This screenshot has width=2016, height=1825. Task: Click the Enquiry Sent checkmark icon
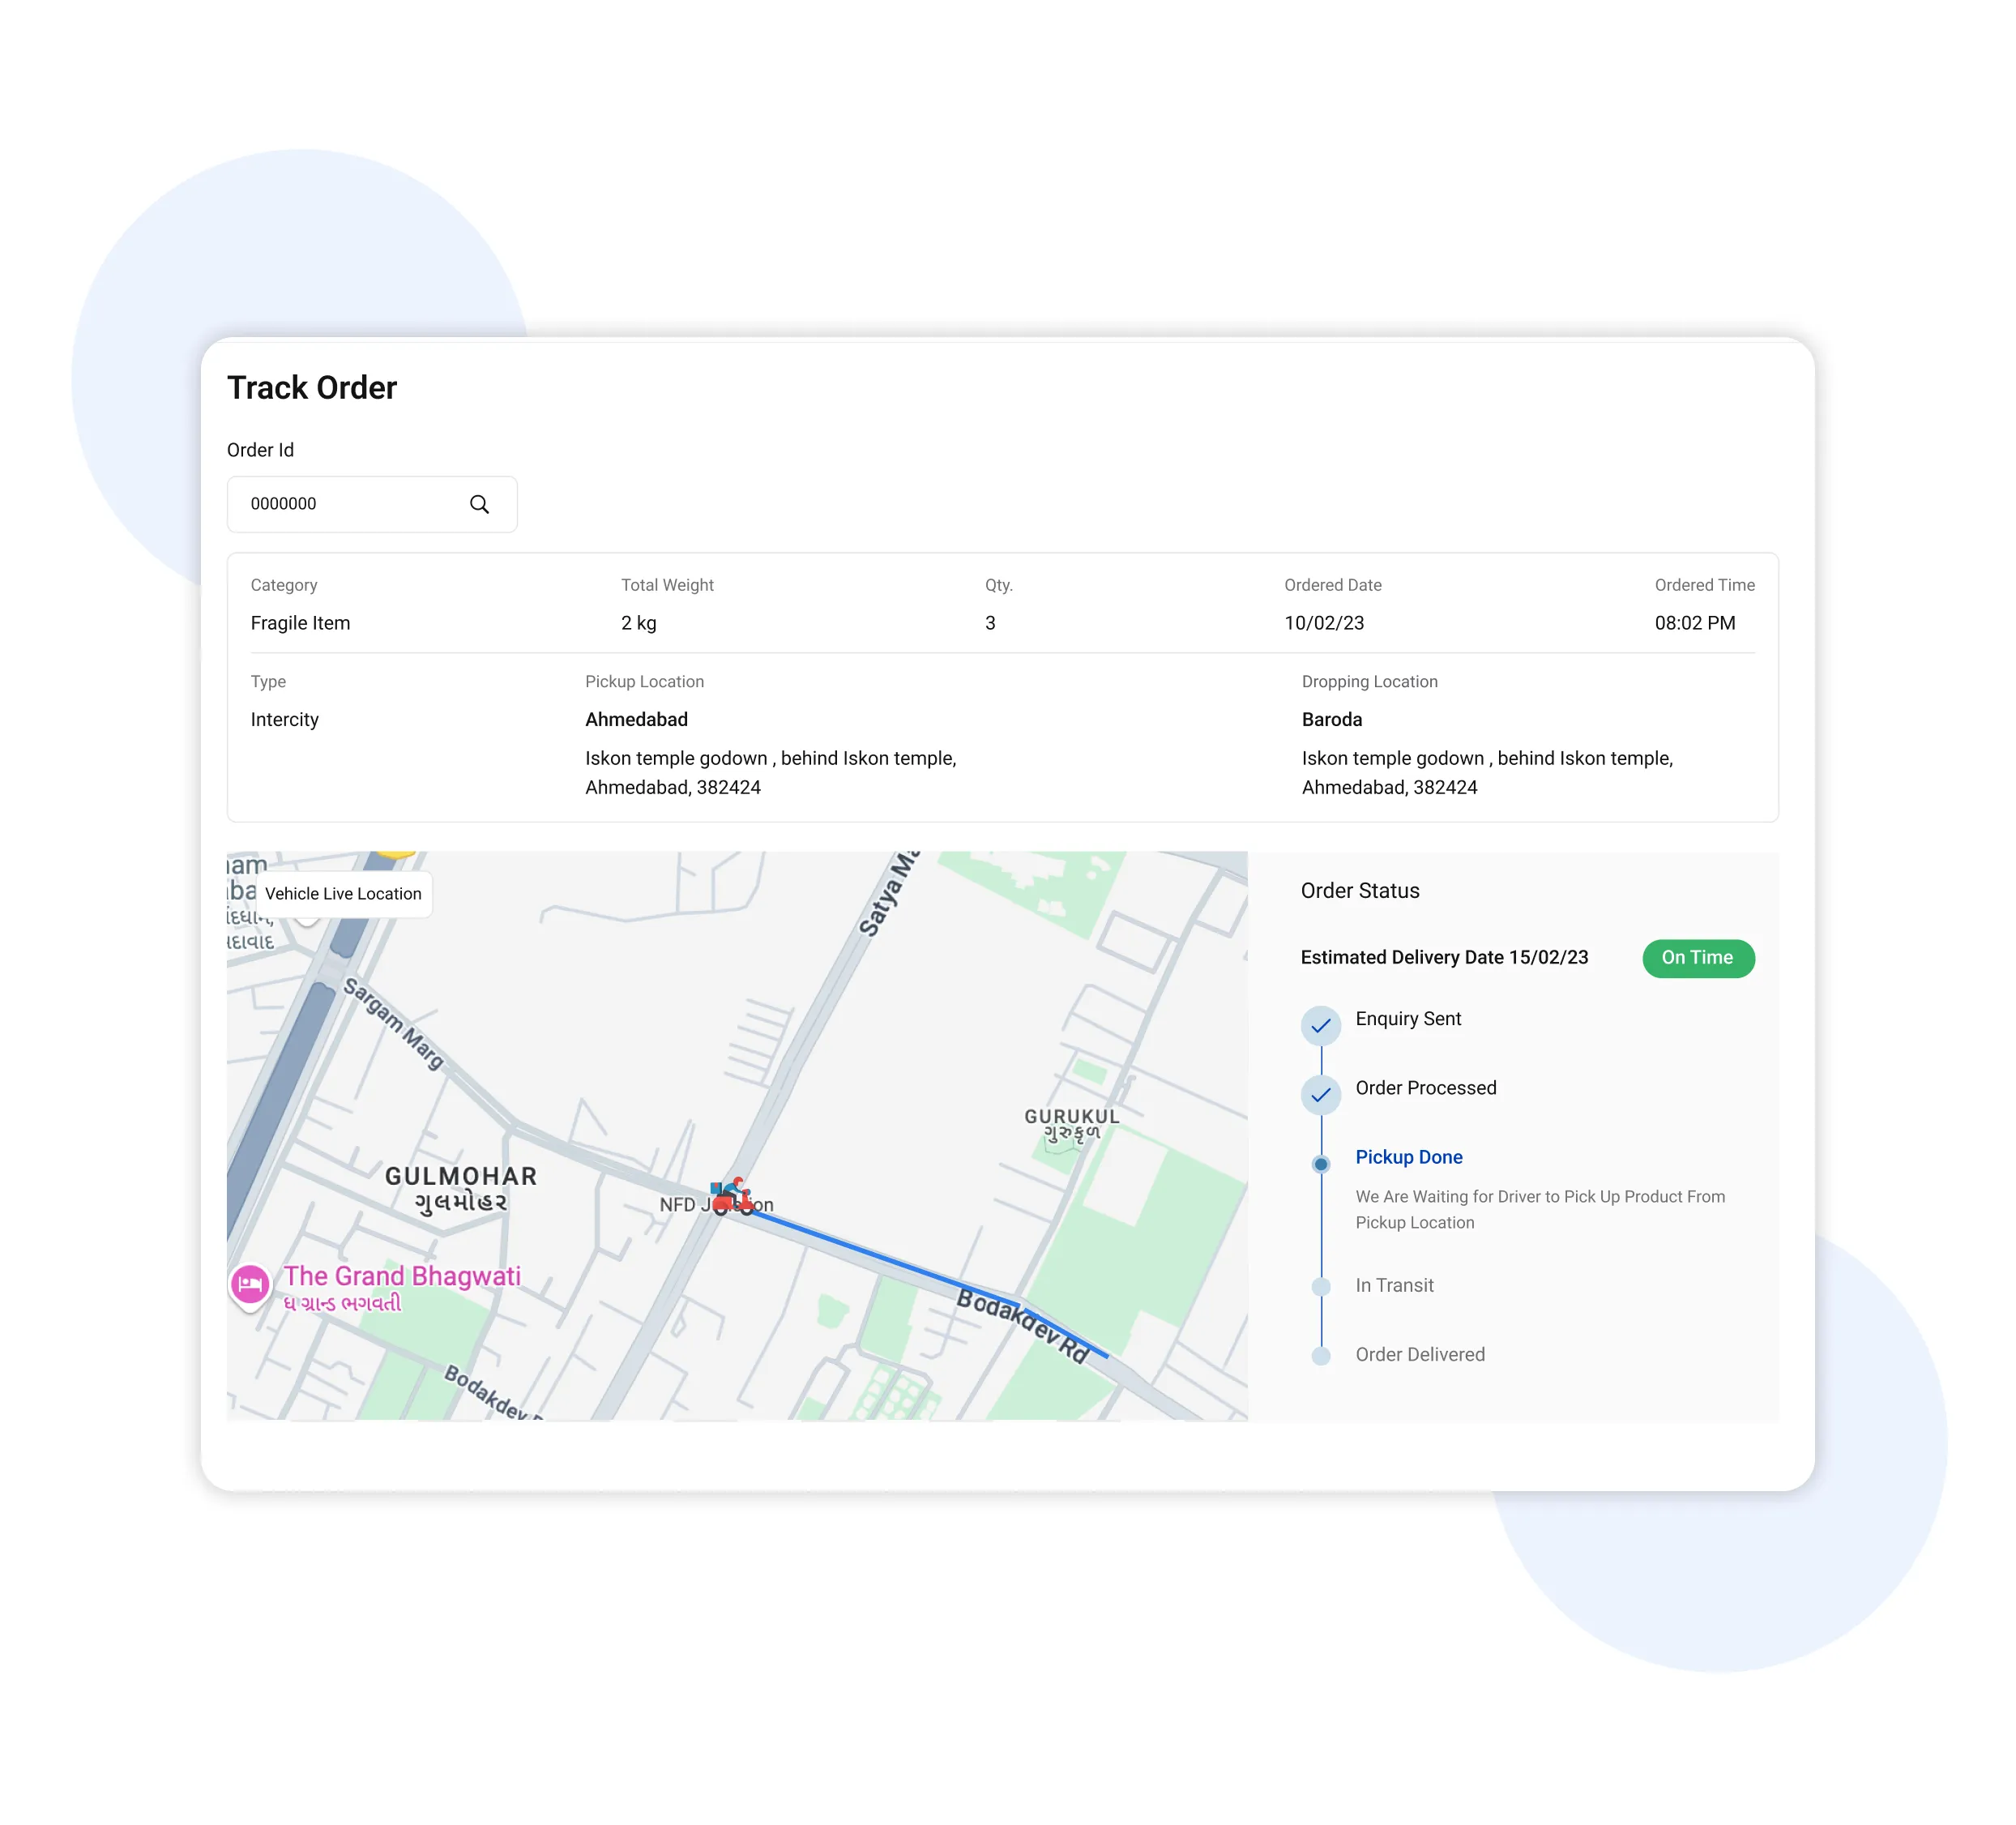click(x=1320, y=1025)
